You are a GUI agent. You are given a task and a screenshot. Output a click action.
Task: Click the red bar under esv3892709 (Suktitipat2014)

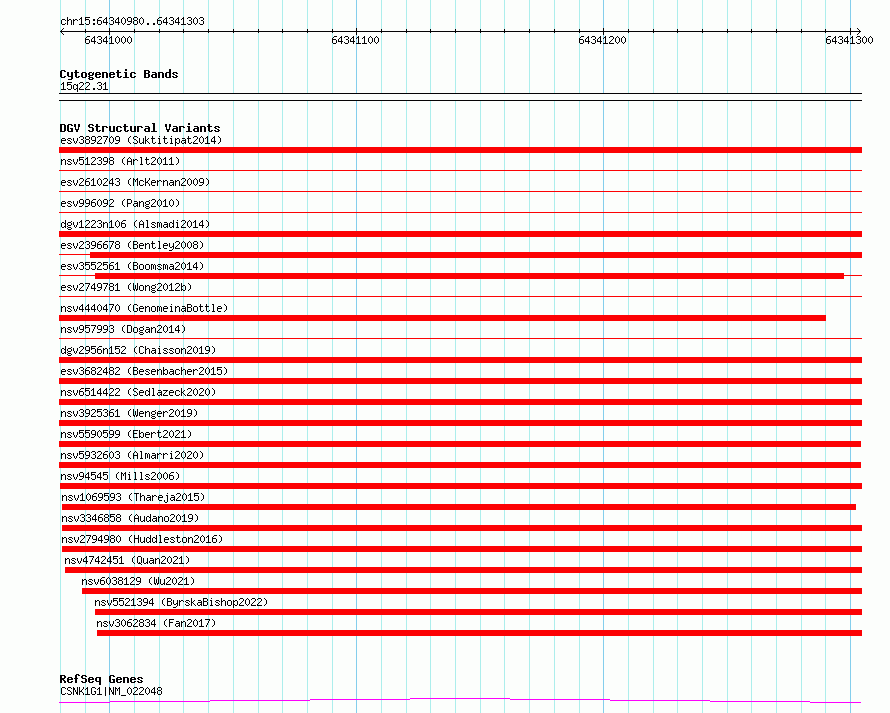(460, 150)
